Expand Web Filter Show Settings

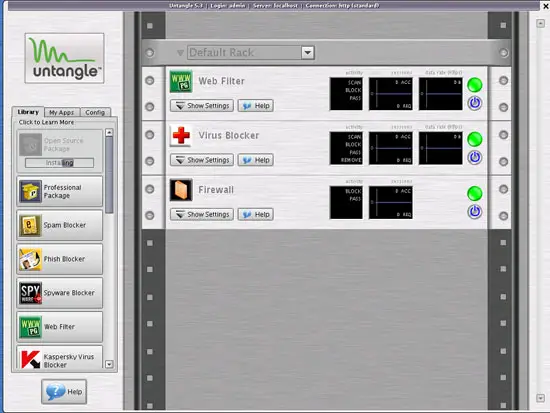coord(202,106)
